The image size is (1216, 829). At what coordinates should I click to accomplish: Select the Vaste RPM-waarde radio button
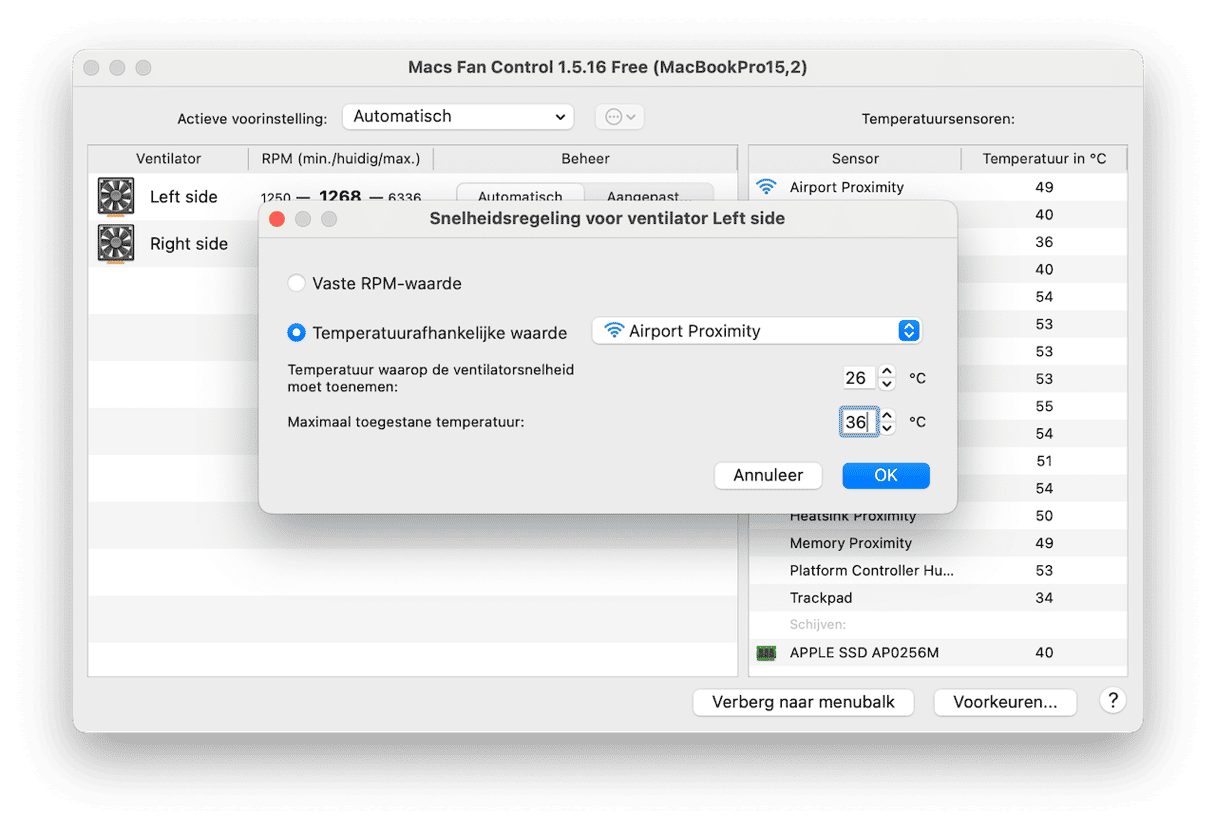click(x=296, y=284)
